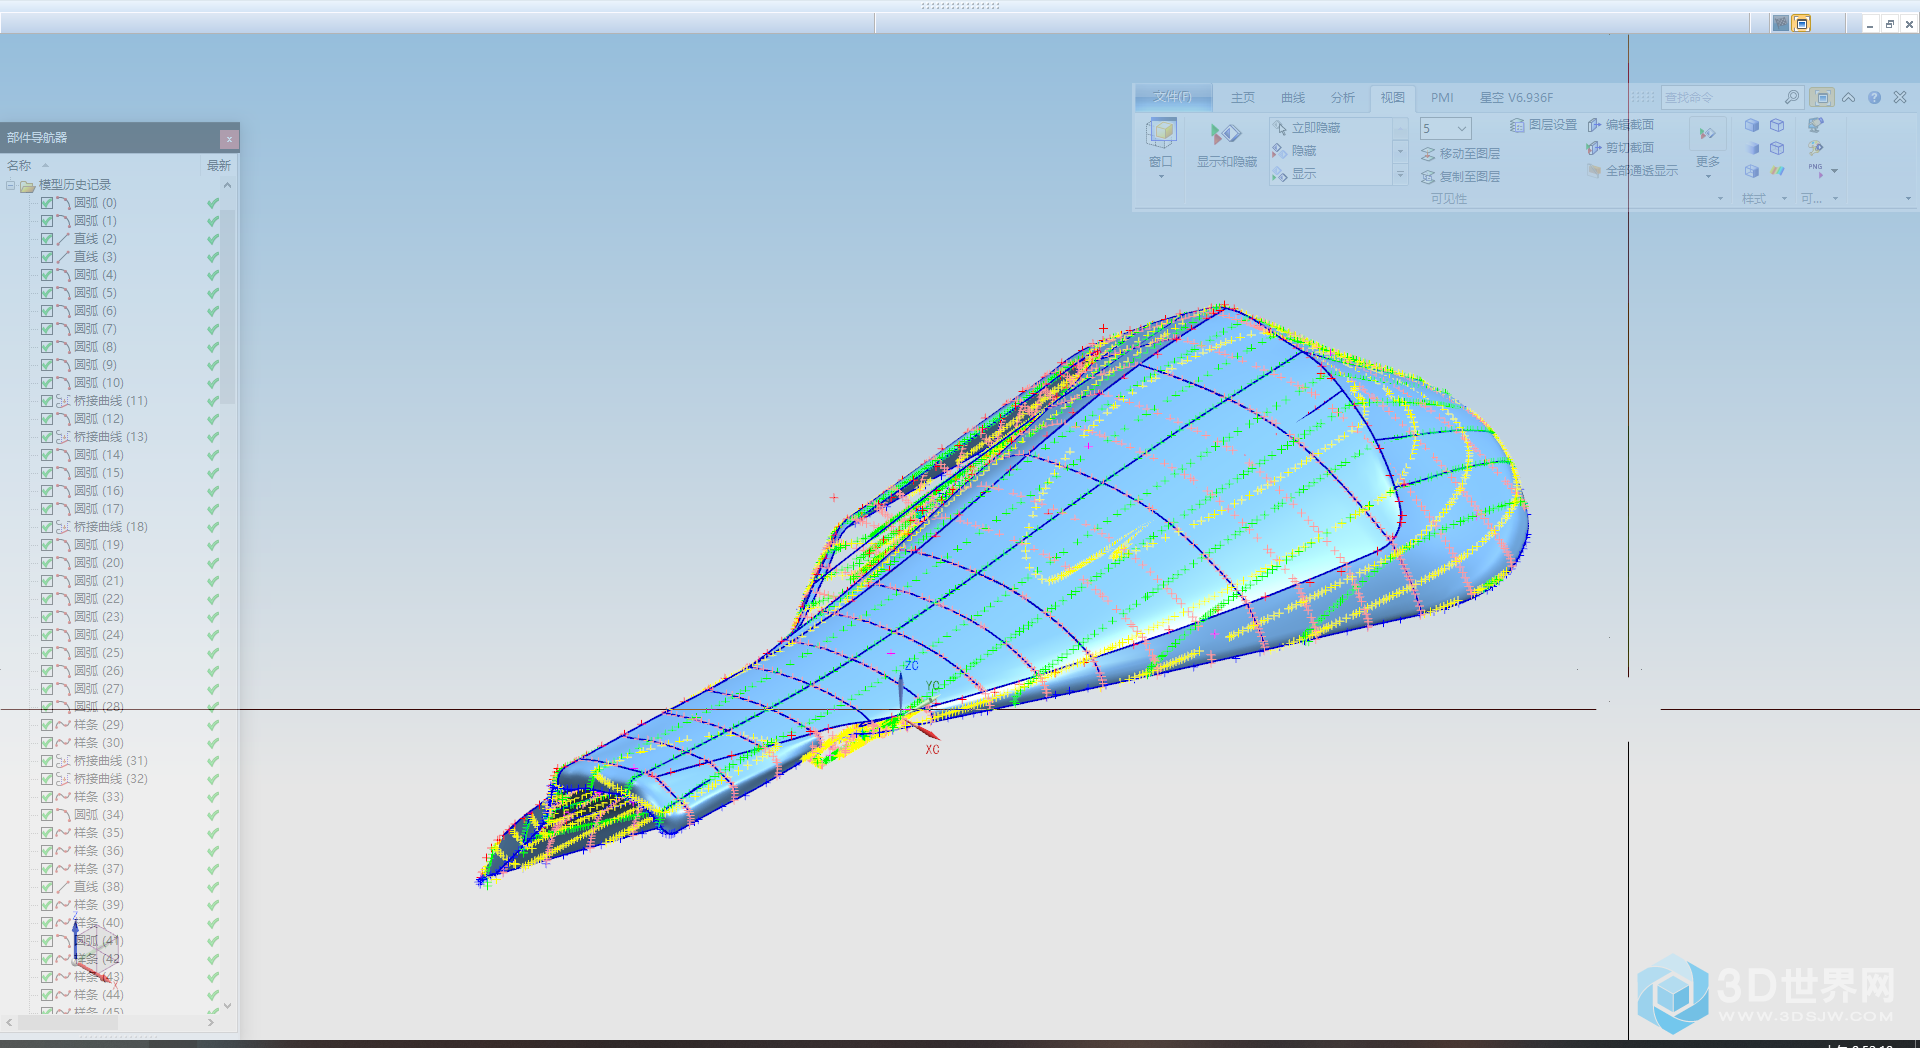Click the 显示和隐藏 show/hide icon
This screenshot has height=1048, width=1920.
point(1226,134)
